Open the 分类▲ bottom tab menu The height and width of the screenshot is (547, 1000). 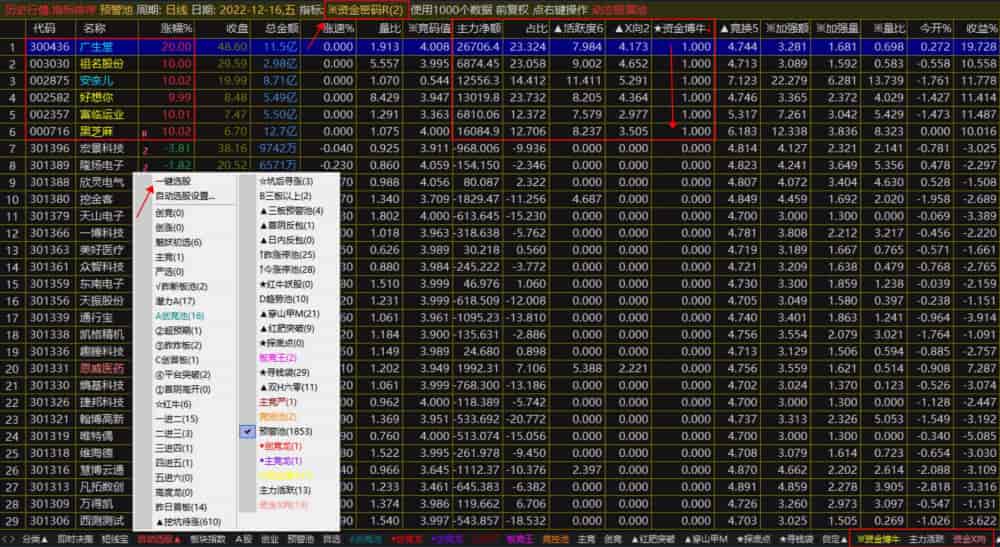click(x=35, y=539)
